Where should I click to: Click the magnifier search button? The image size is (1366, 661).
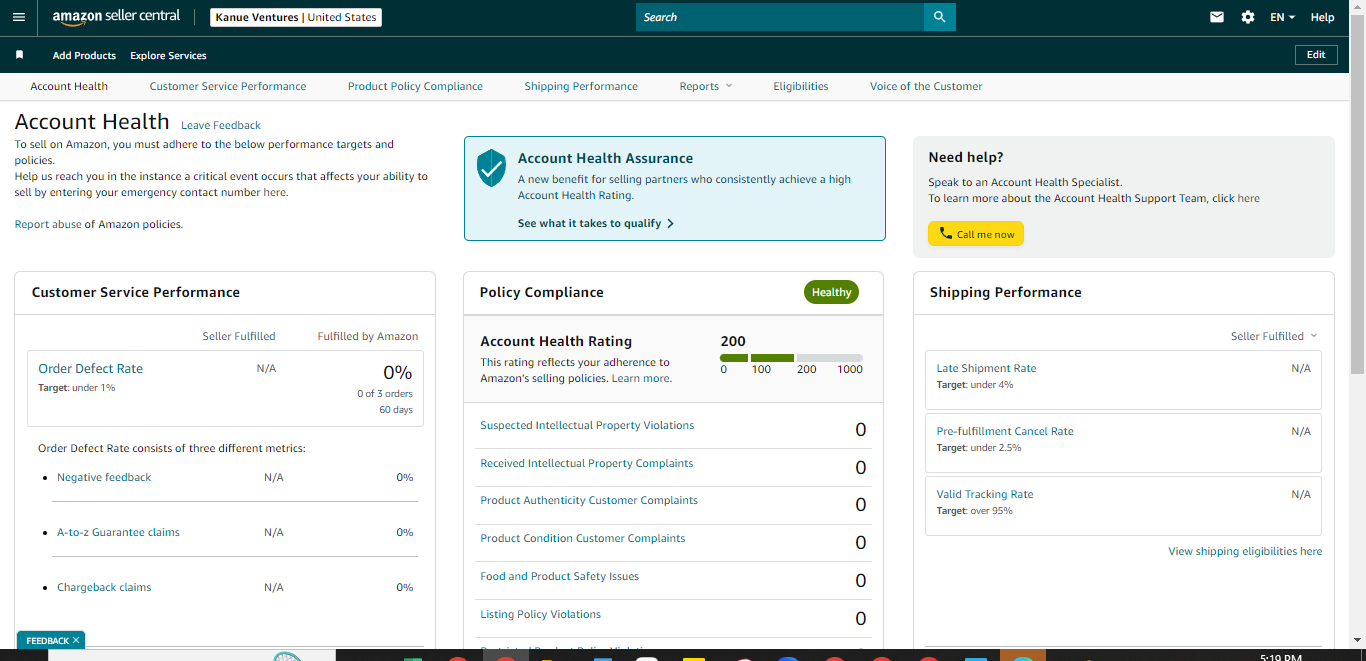coord(939,17)
